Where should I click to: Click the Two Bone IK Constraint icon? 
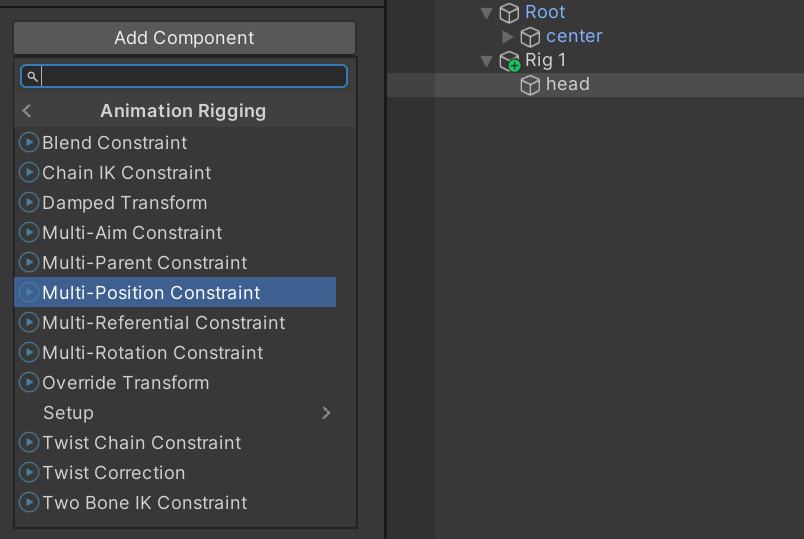[x=29, y=503]
